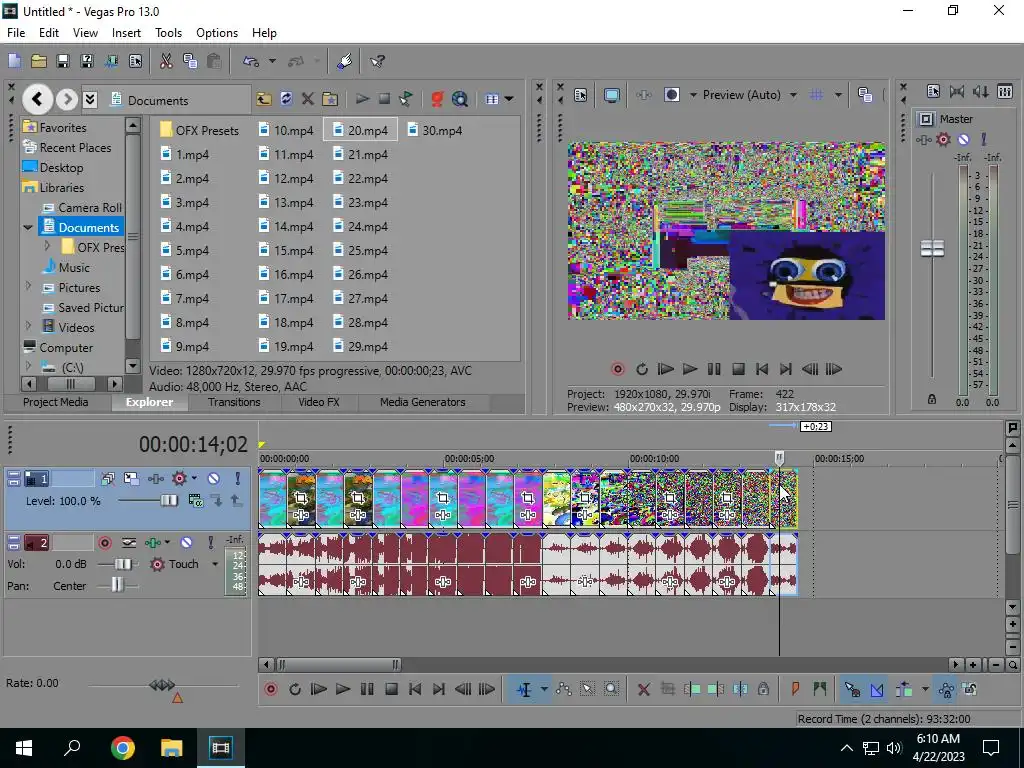1024x768 pixels.
Task: Switch to the Media Generators tab
Action: click(x=423, y=402)
